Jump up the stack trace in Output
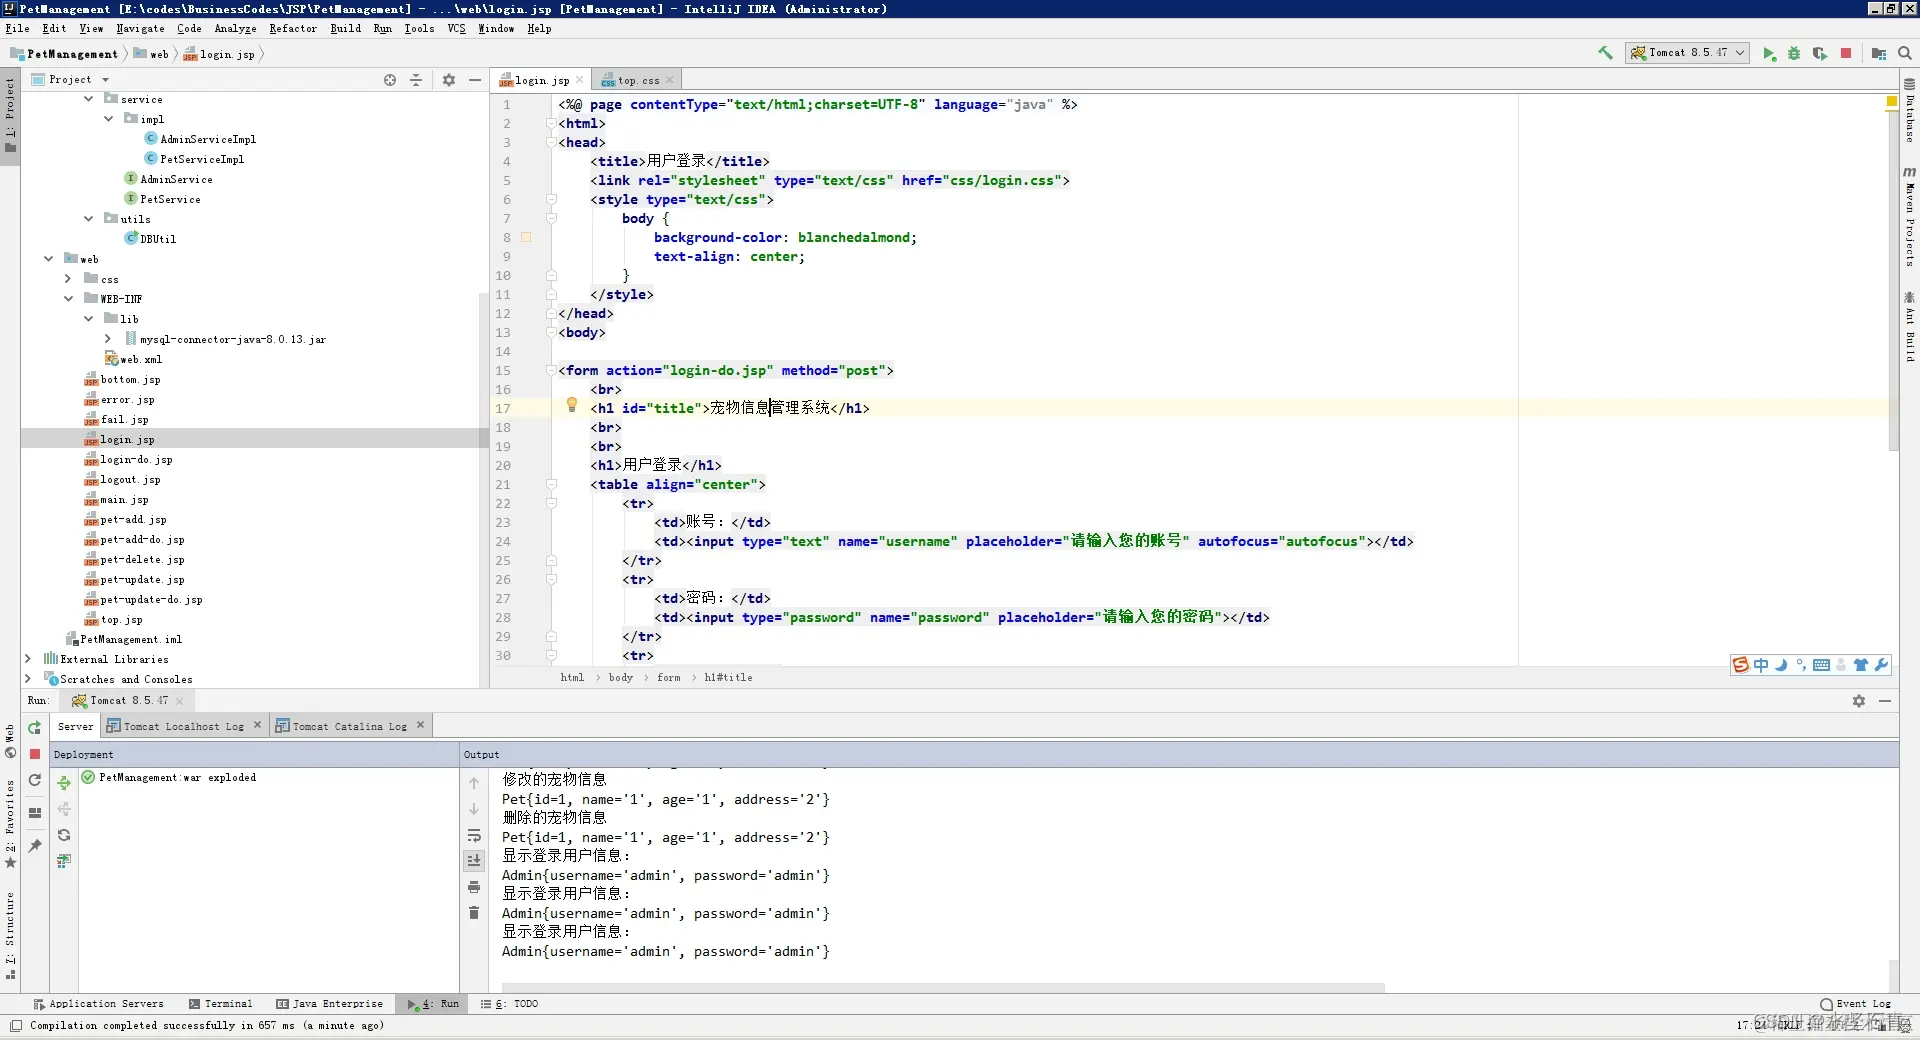Image resolution: width=1920 pixels, height=1040 pixels. coord(474,783)
